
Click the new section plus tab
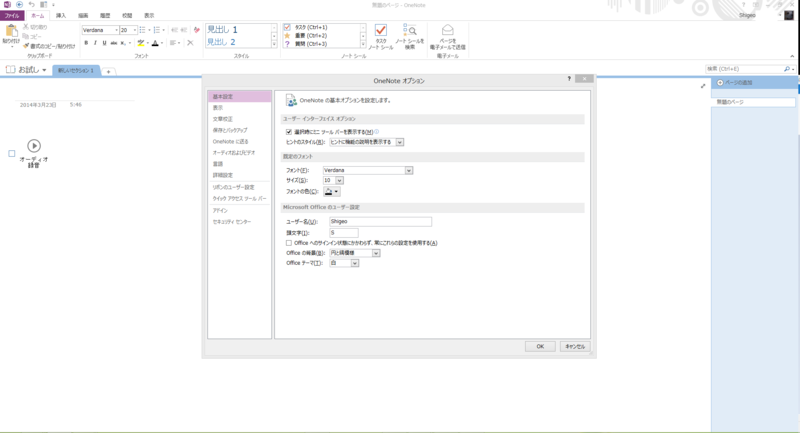[x=108, y=72]
